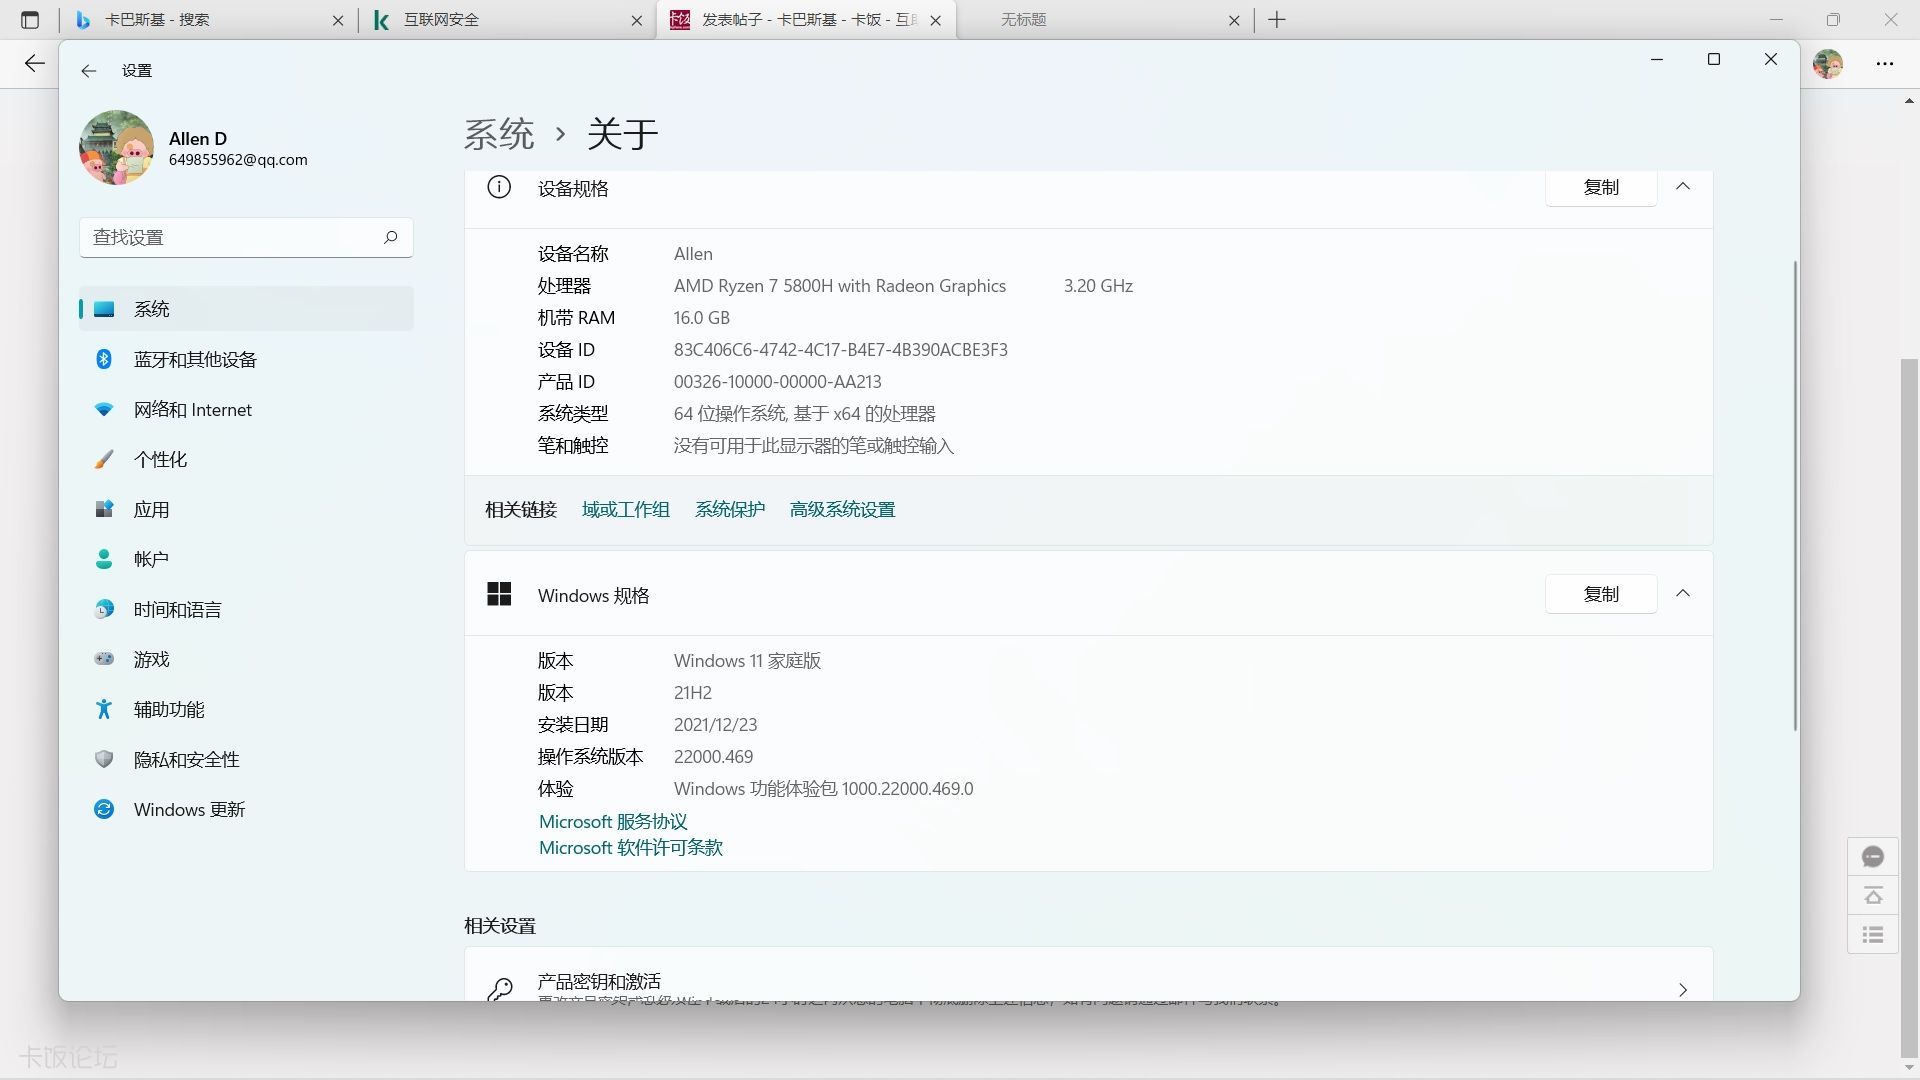This screenshot has height=1080, width=1920.
Task: Open 应用 apps settings
Action: [x=246, y=509]
